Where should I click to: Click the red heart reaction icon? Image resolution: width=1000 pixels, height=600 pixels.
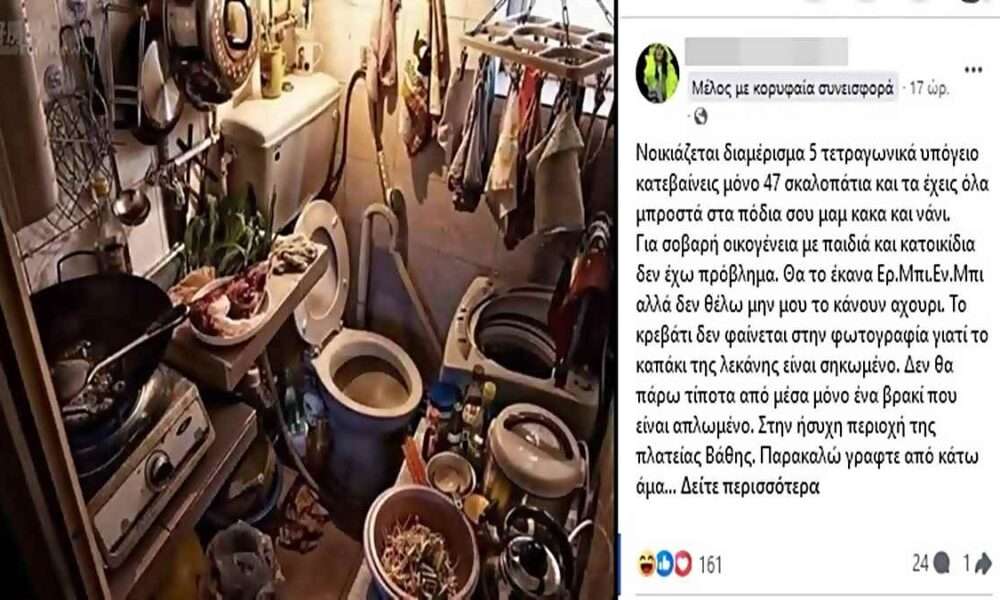point(683,564)
